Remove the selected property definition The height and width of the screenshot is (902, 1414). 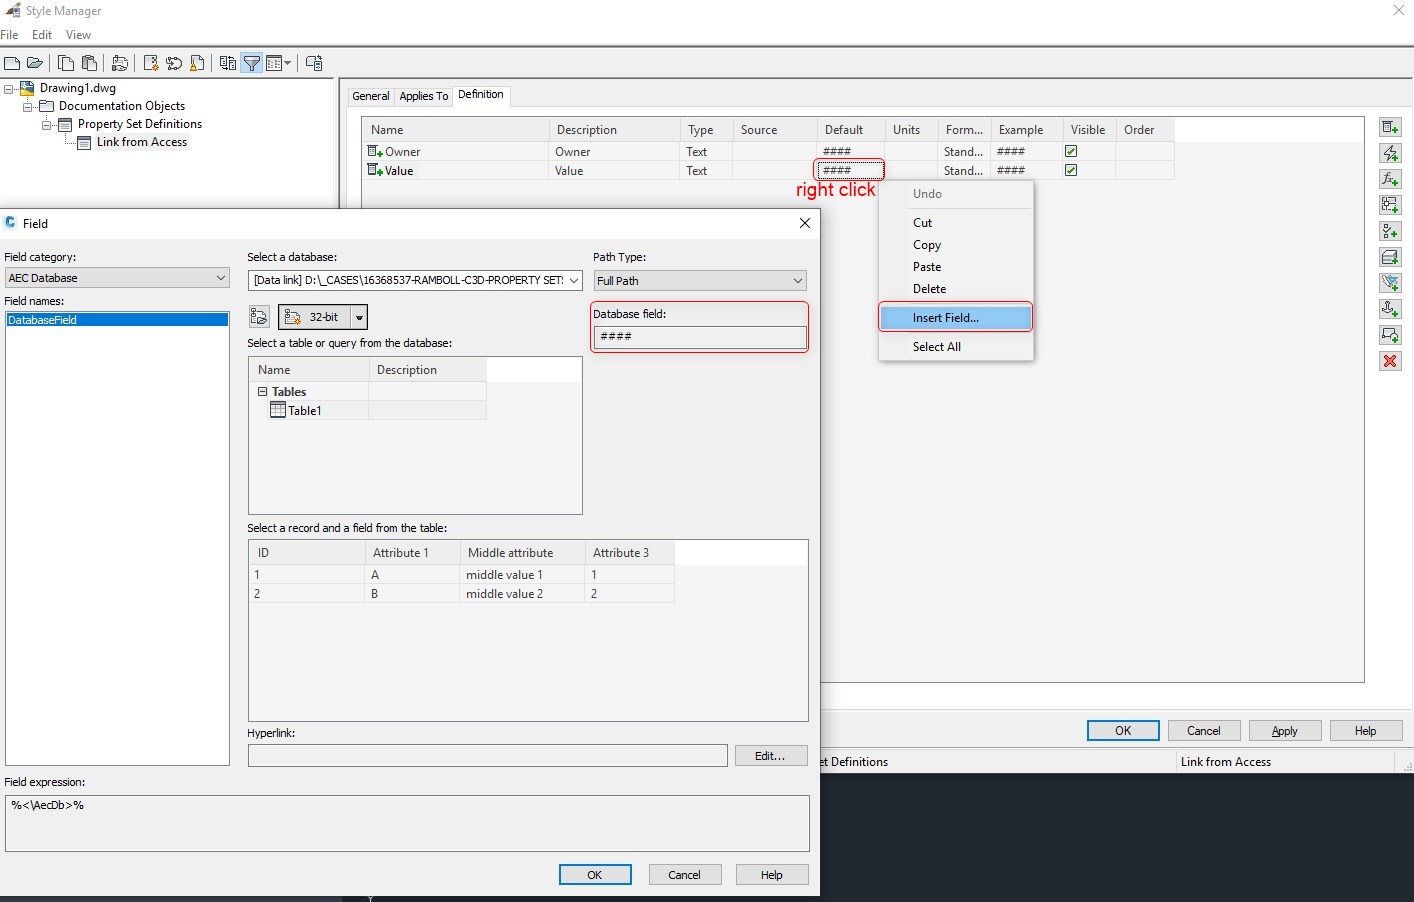(1390, 361)
